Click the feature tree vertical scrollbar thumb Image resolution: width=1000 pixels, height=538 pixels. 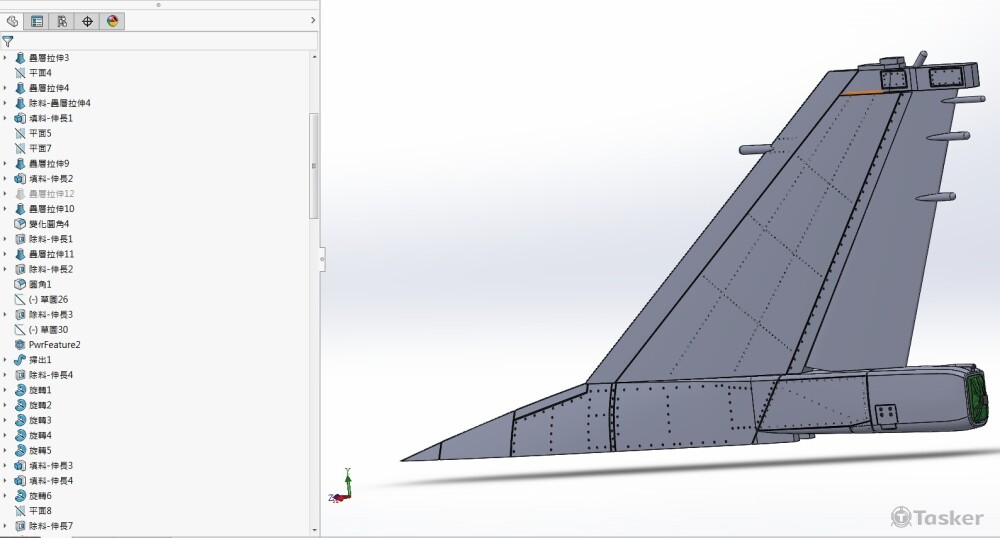(x=314, y=165)
